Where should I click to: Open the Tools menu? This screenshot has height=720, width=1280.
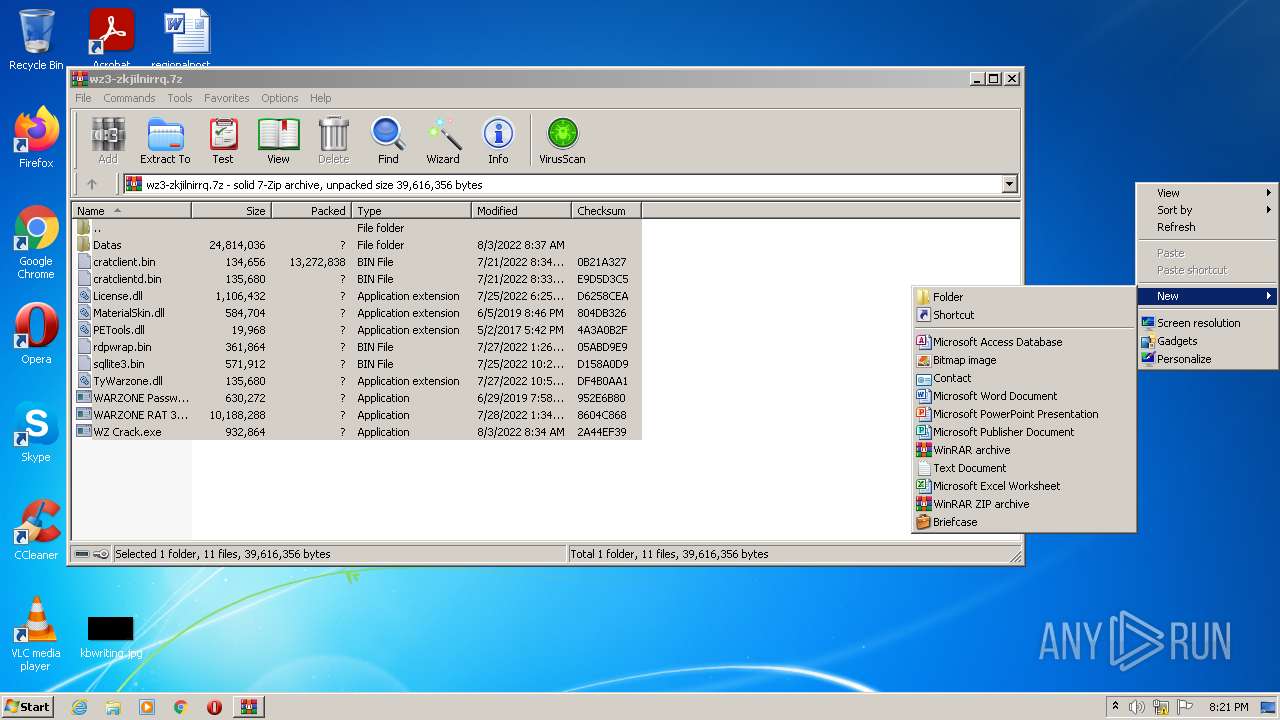coord(180,98)
